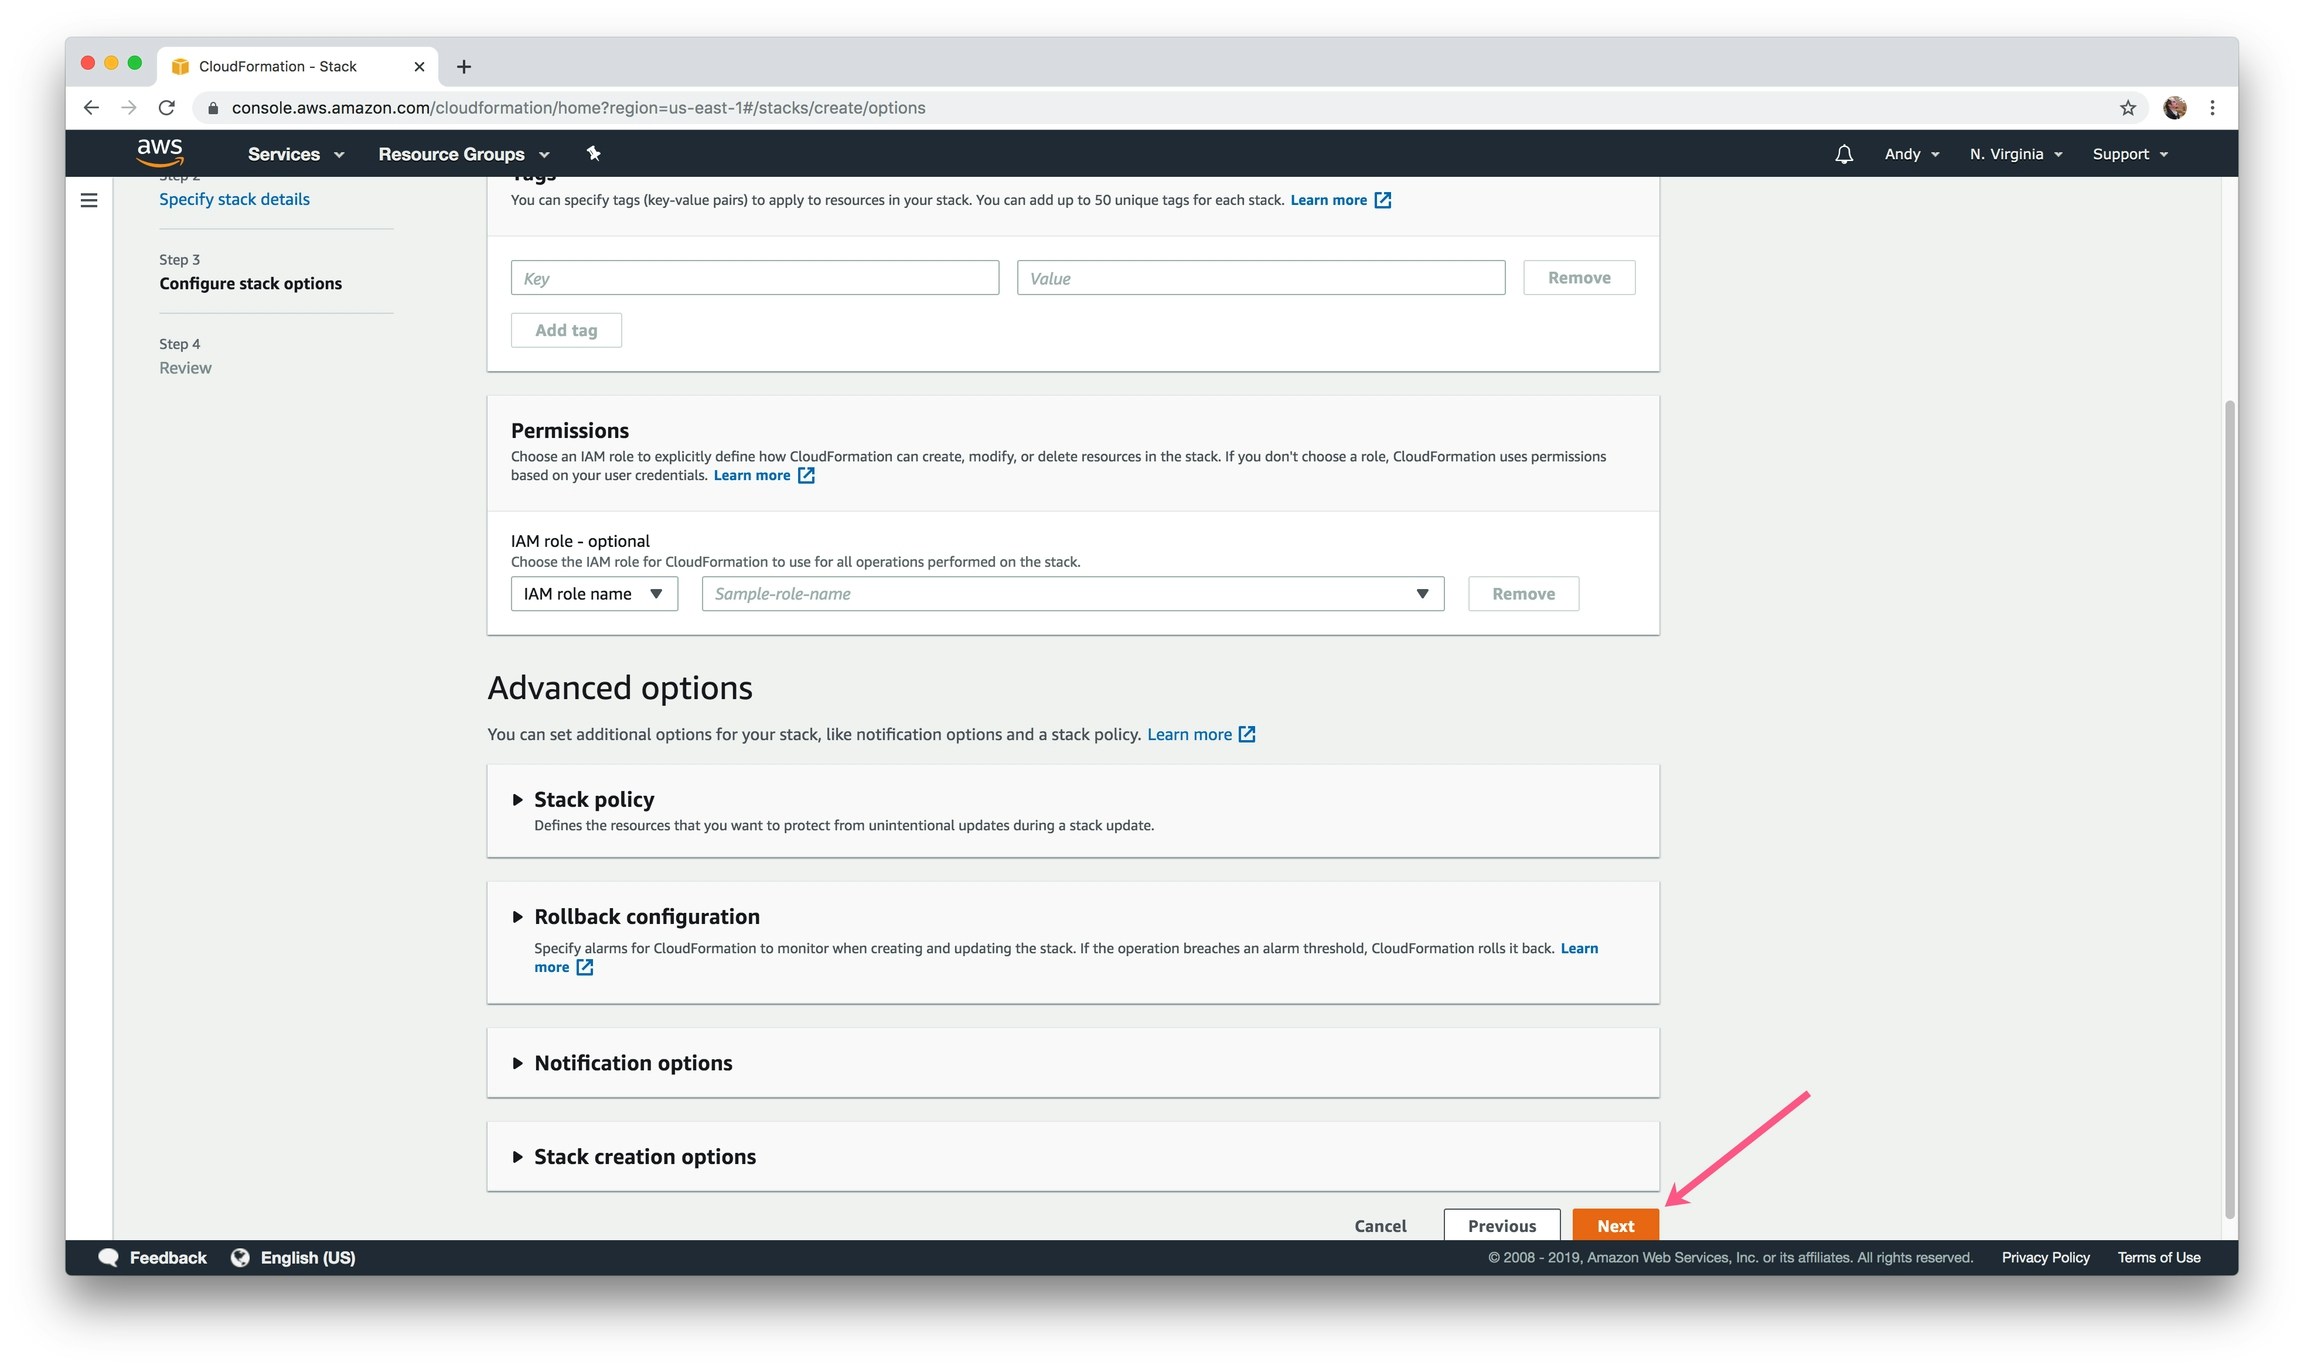2304x1369 pixels.
Task: Select Configure stack options step
Action: 250,283
